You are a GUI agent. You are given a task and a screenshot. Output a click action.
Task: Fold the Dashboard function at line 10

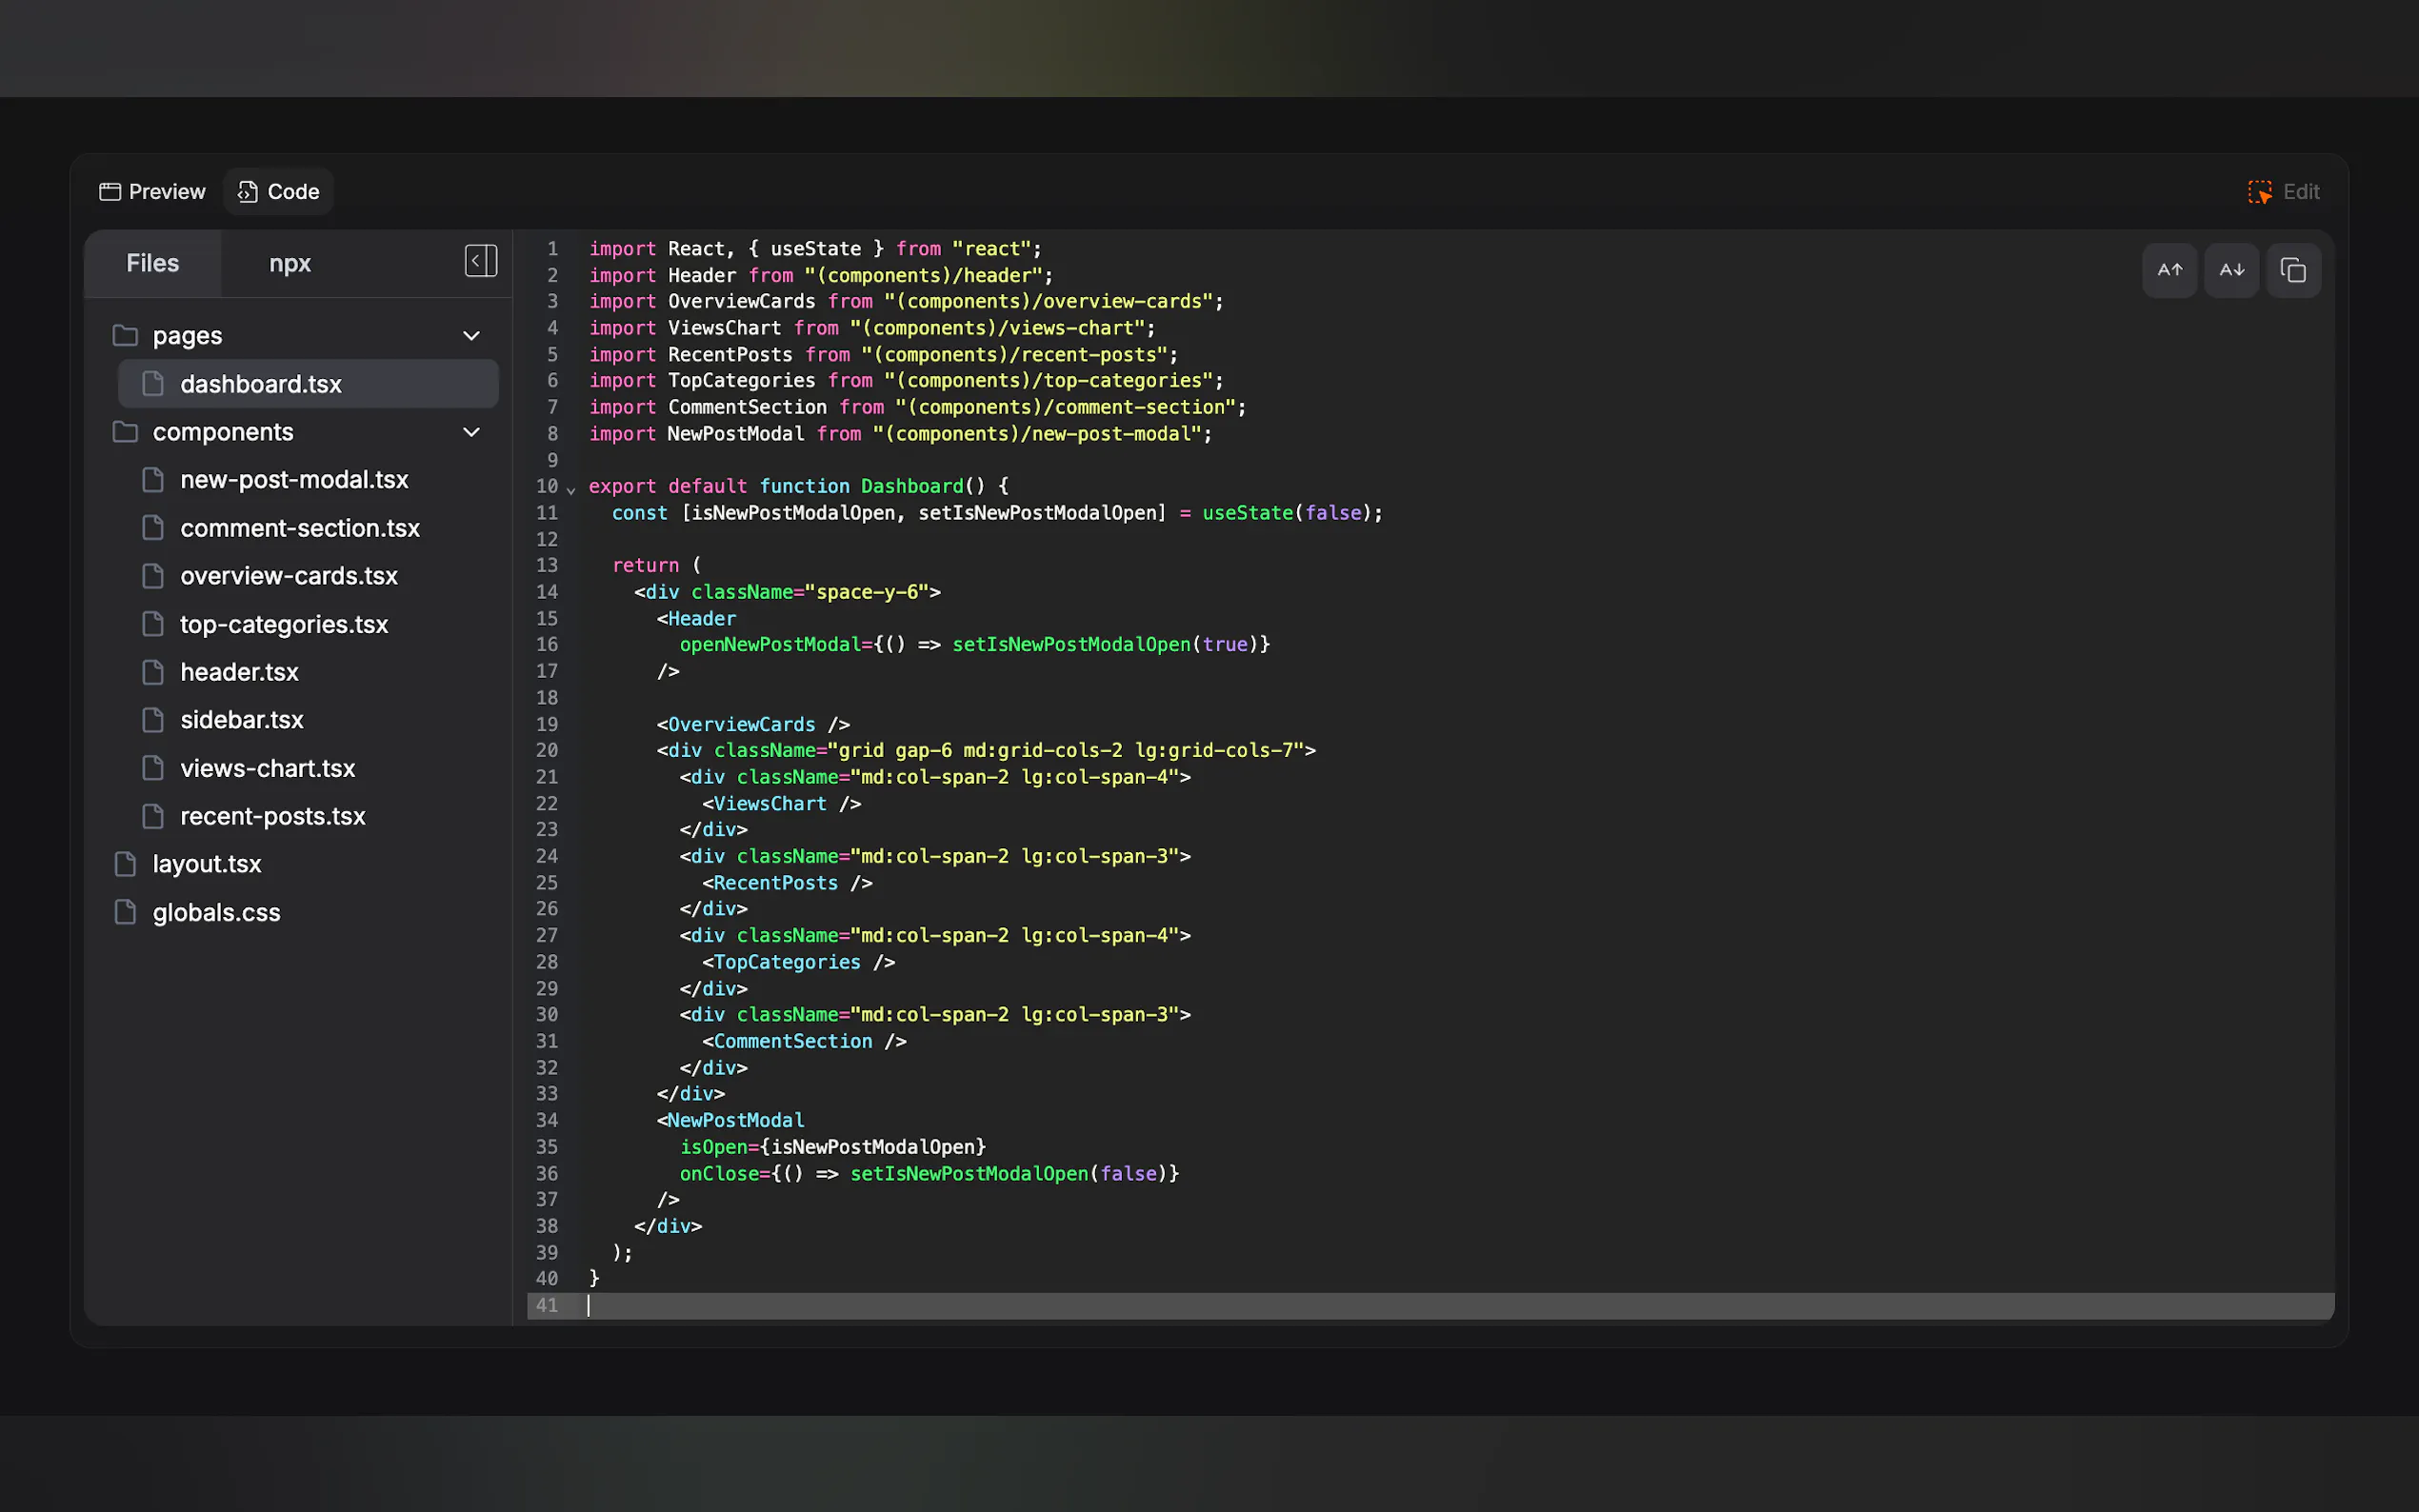coord(571,489)
